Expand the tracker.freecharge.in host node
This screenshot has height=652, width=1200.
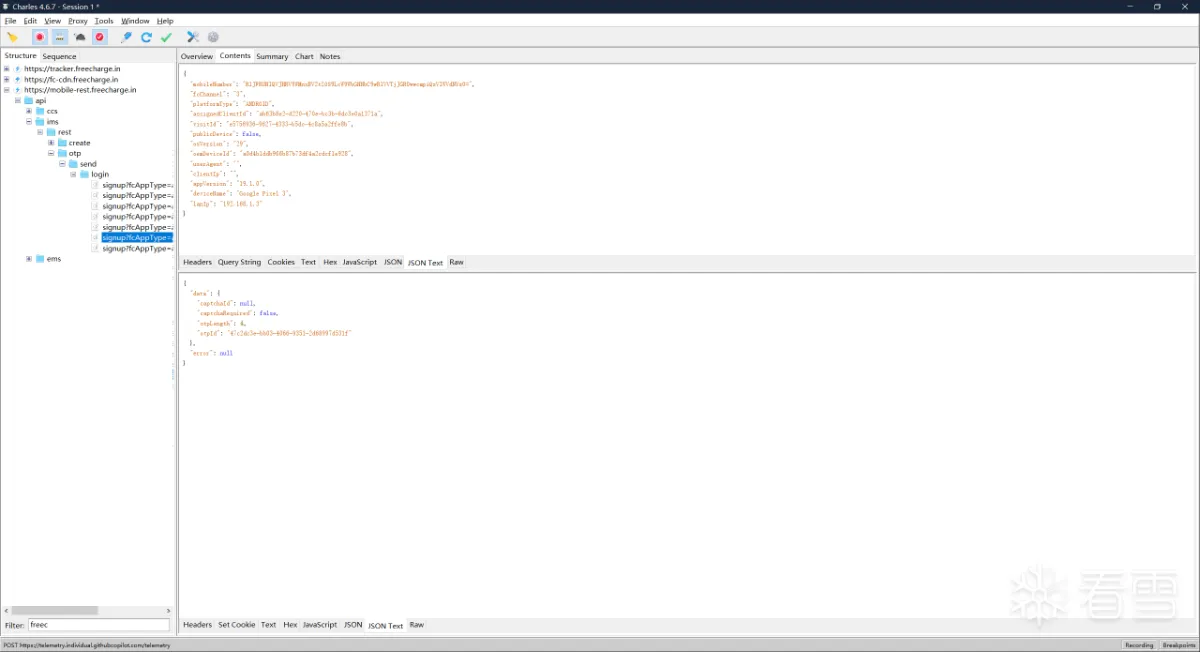[6, 69]
